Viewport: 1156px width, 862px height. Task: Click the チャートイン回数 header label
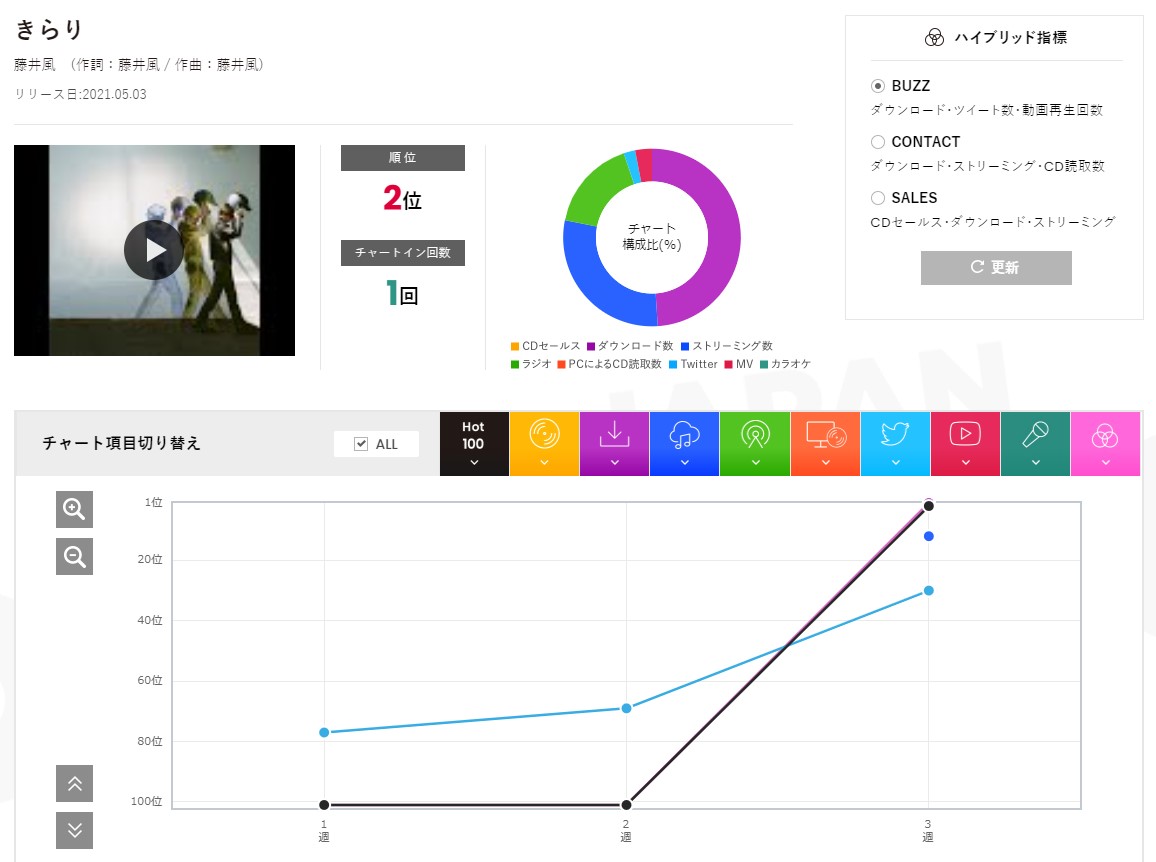[x=403, y=252]
